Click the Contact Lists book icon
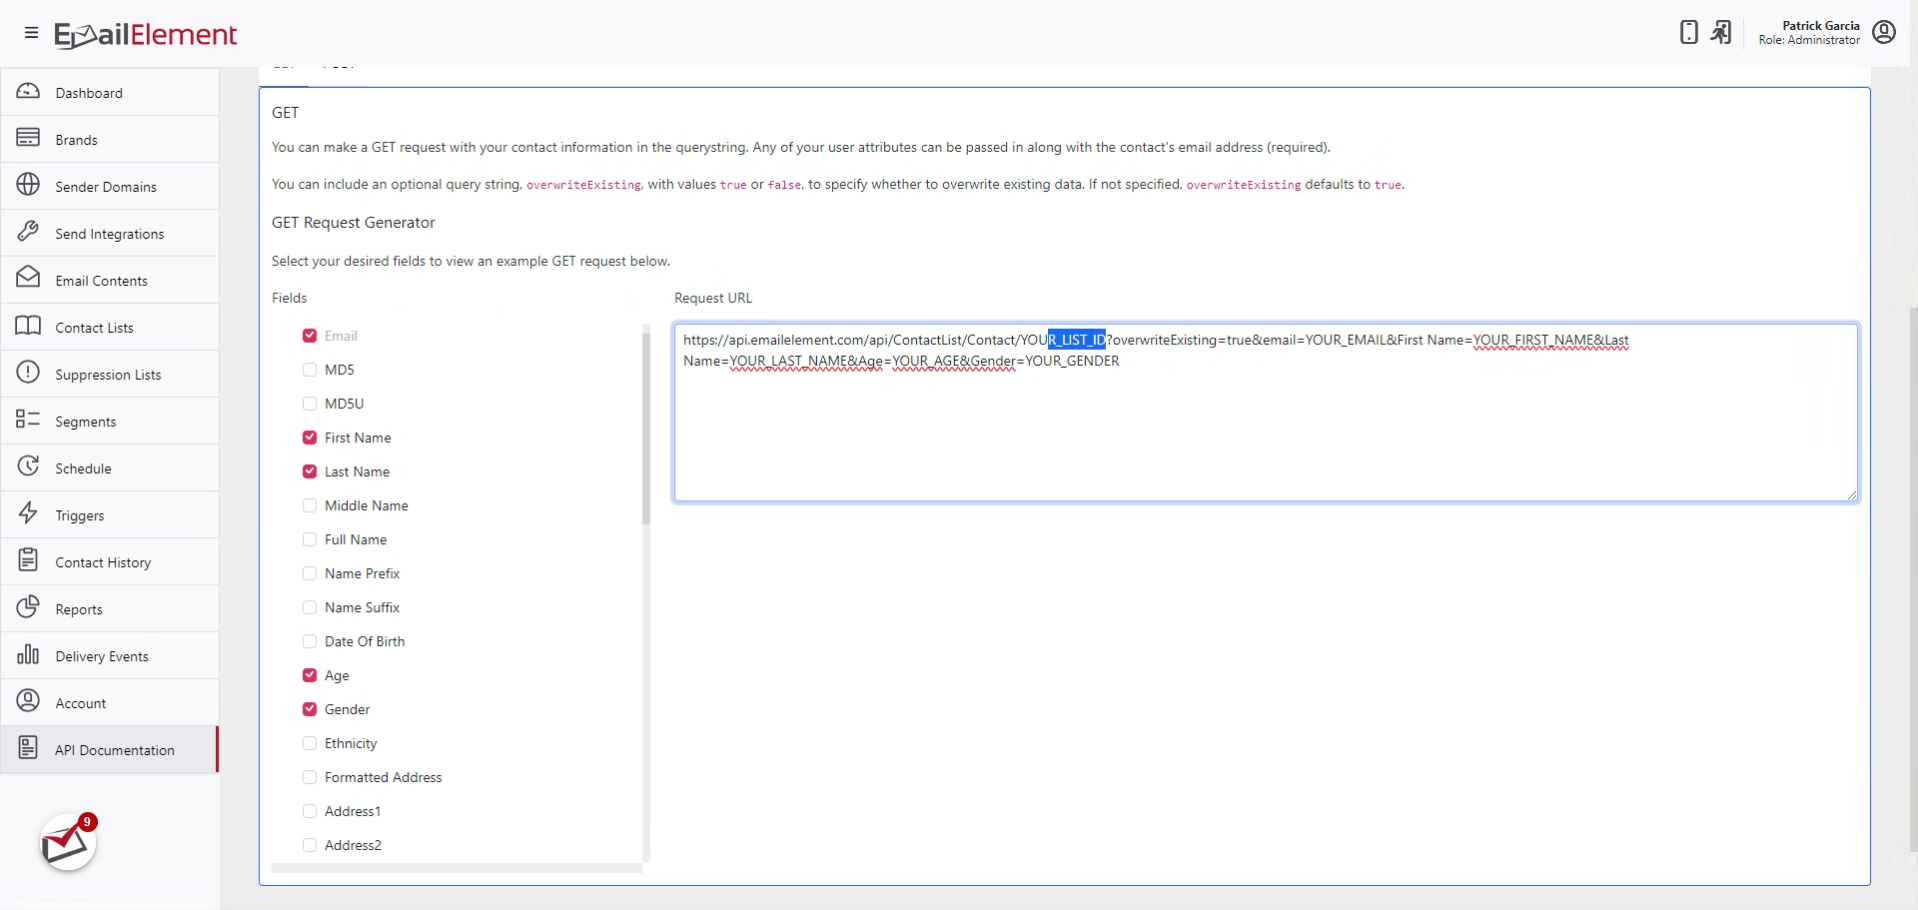The width and height of the screenshot is (1918, 910). click(28, 326)
